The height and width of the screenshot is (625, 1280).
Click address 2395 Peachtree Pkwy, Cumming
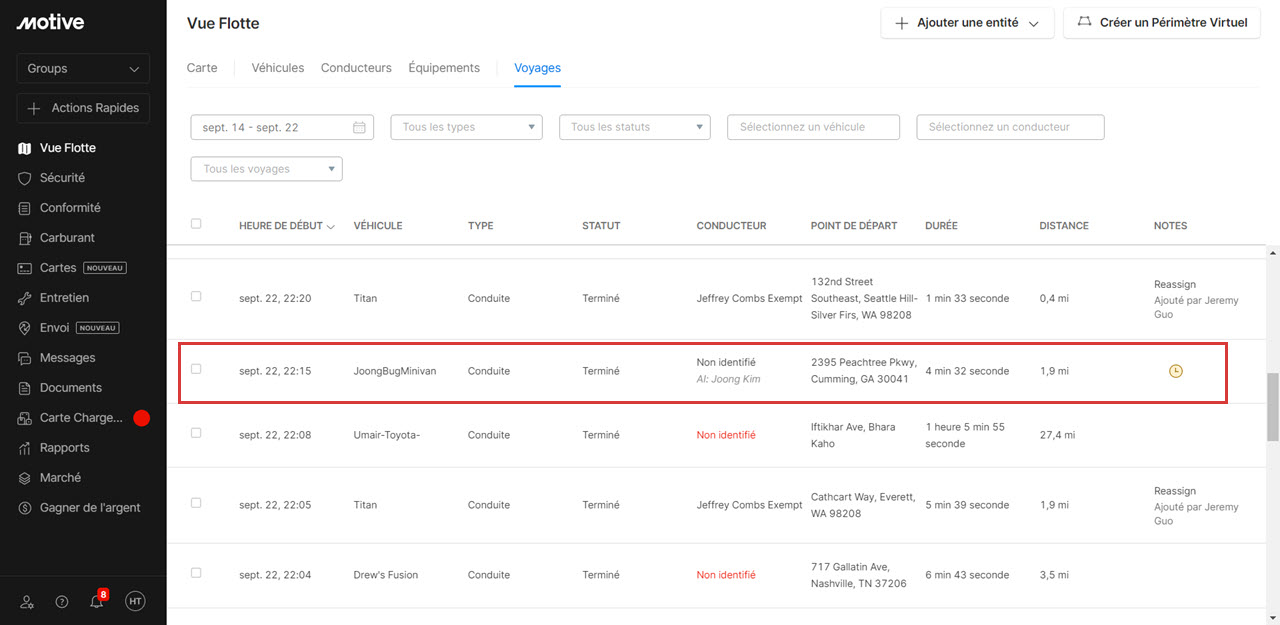coord(864,371)
